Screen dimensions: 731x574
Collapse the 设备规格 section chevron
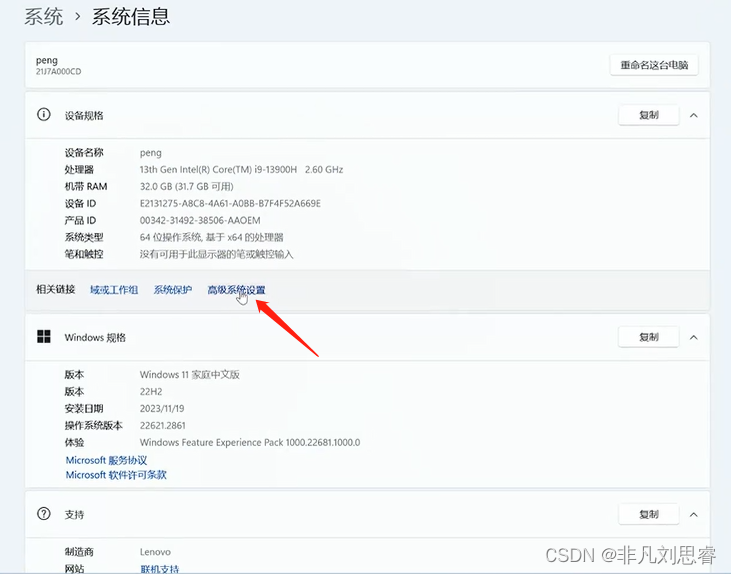(x=694, y=115)
